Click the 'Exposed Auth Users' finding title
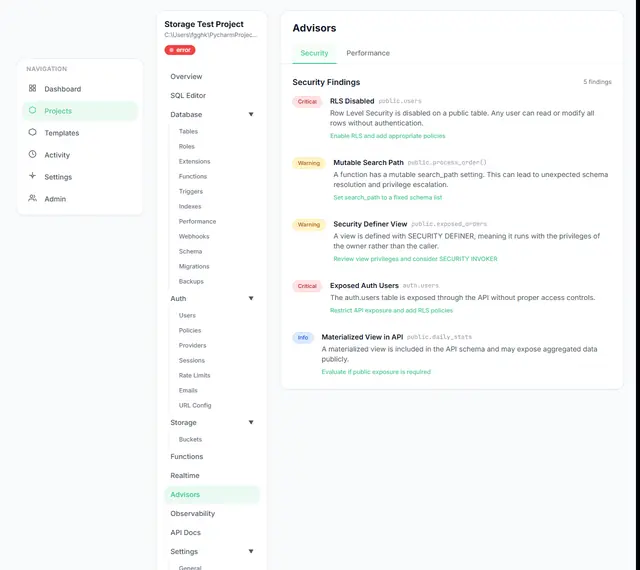 [364, 286]
